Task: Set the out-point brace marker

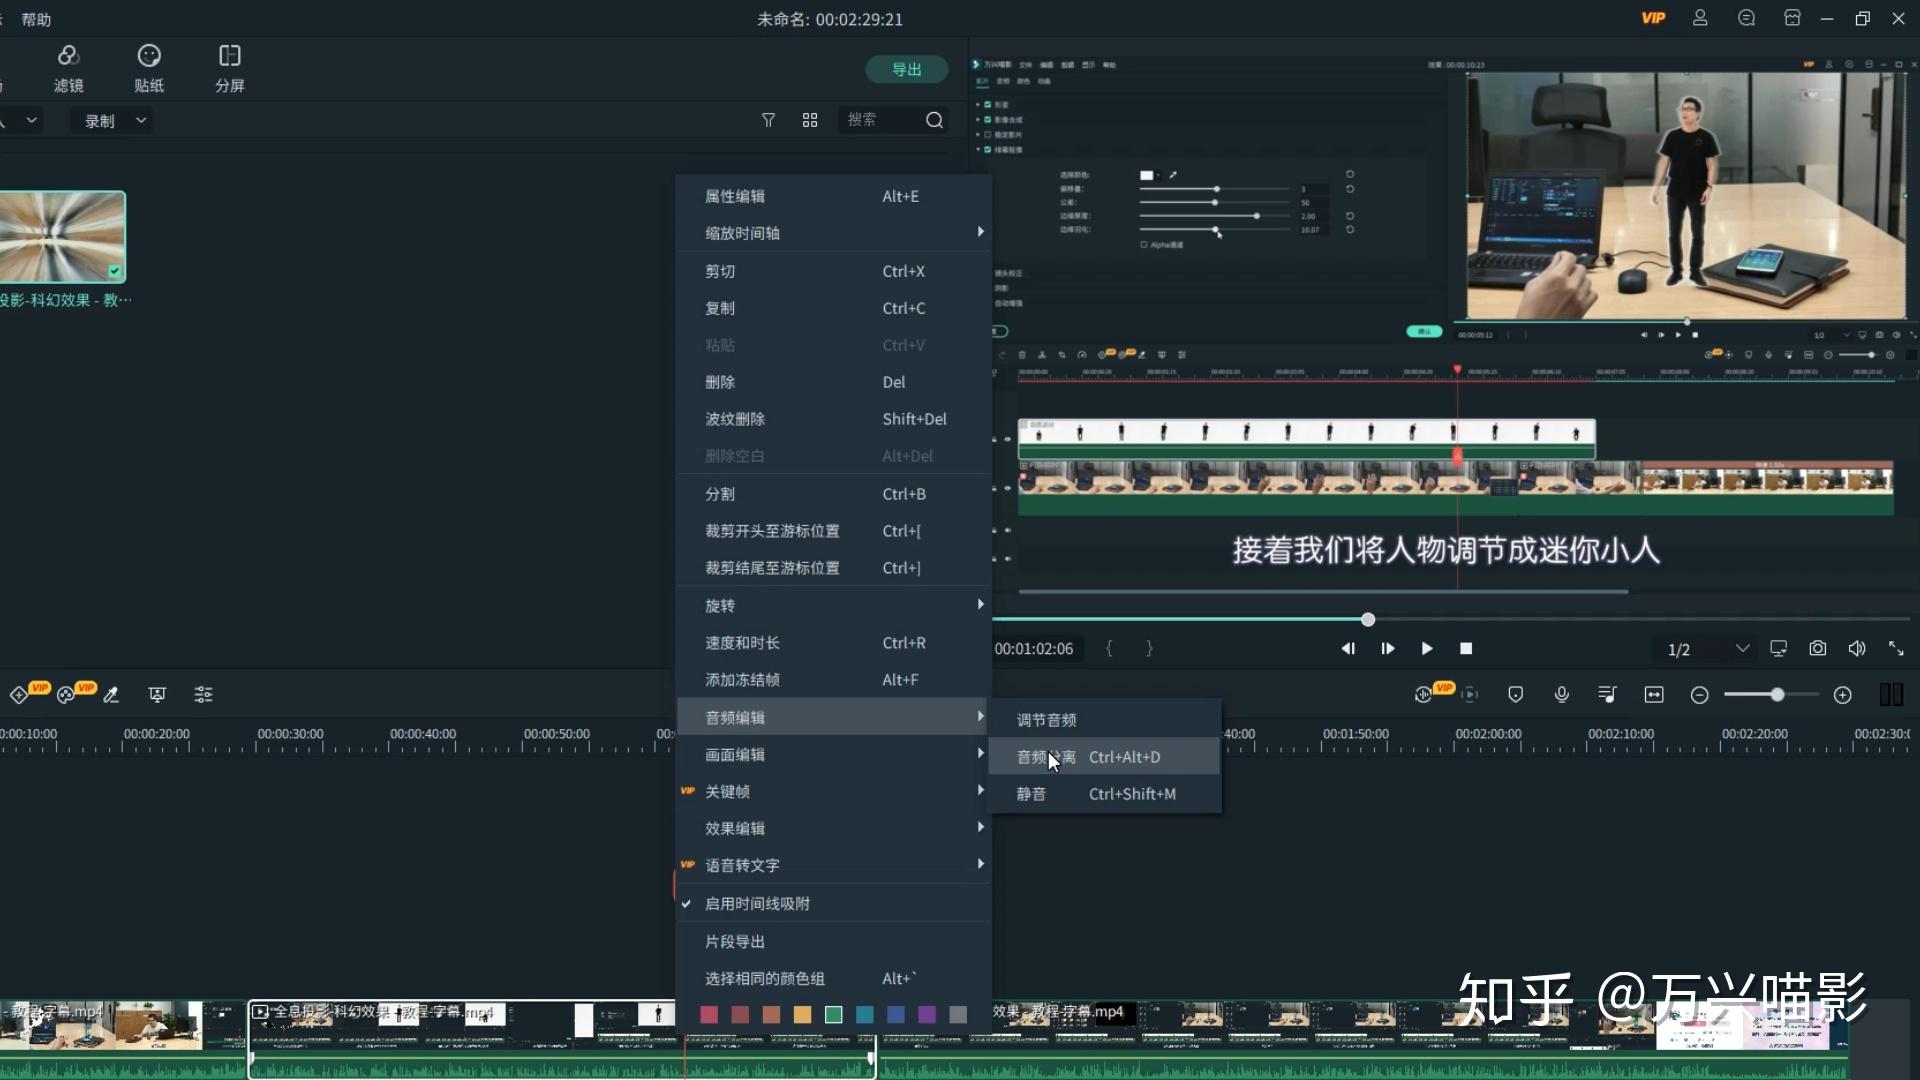Action: [1149, 648]
